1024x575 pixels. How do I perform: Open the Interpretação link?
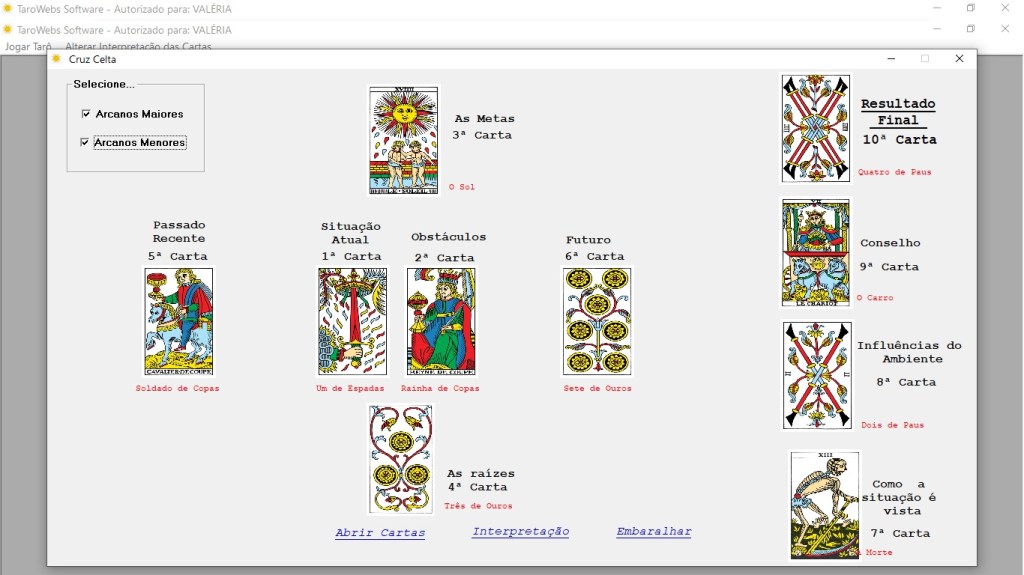tap(520, 532)
